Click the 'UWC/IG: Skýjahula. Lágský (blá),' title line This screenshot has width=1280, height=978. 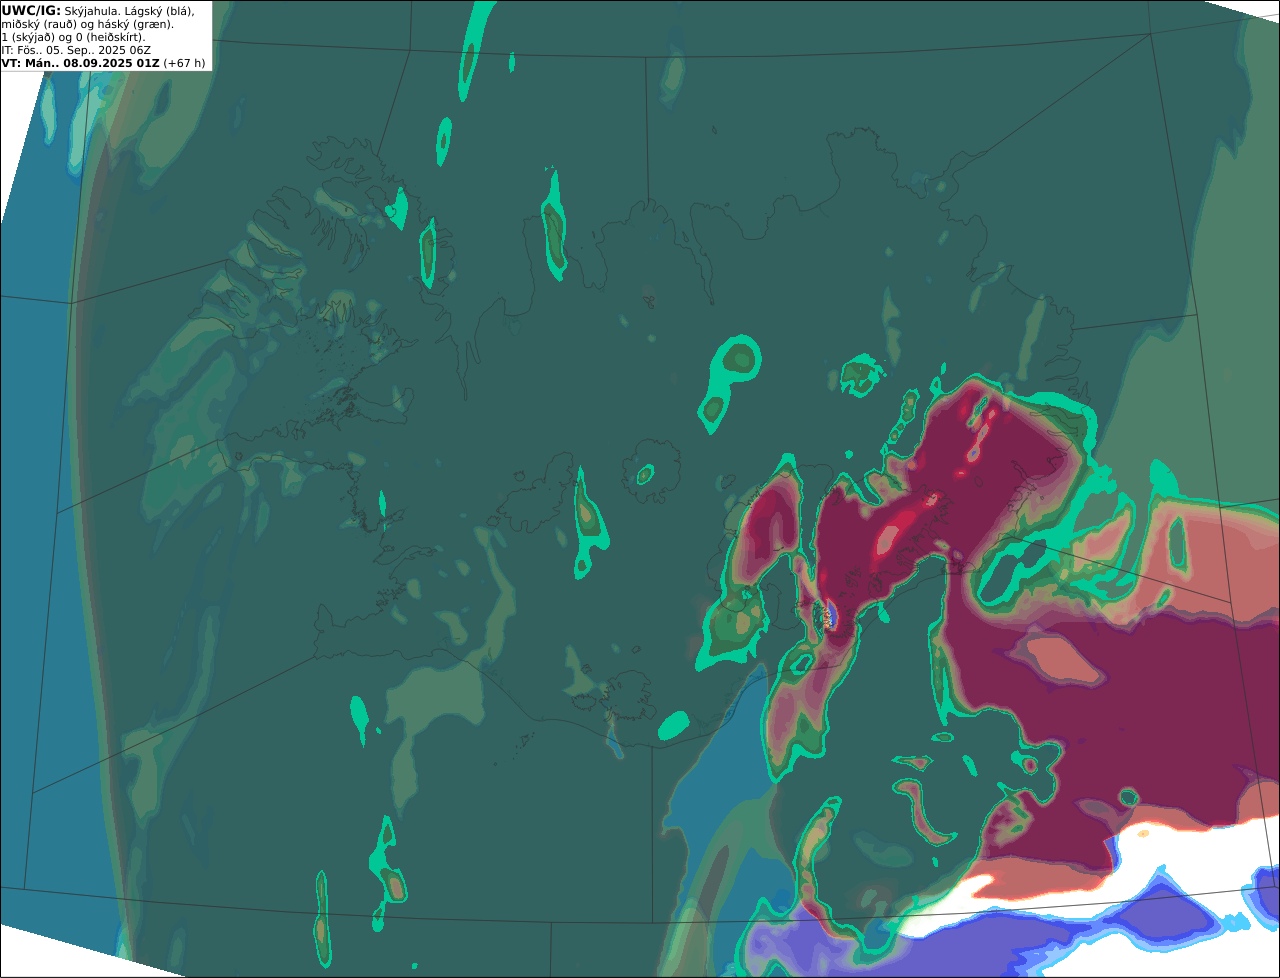click(x=98, y=10)
